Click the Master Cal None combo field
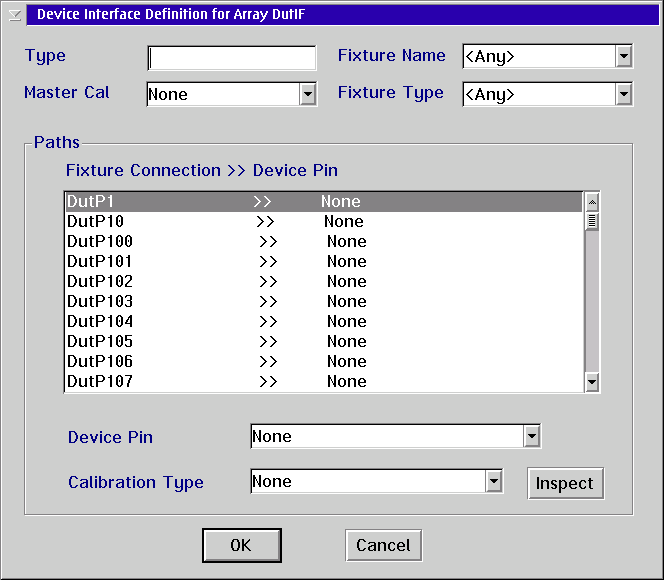Viewport: 664px width, 580px height. click(232, 94)
